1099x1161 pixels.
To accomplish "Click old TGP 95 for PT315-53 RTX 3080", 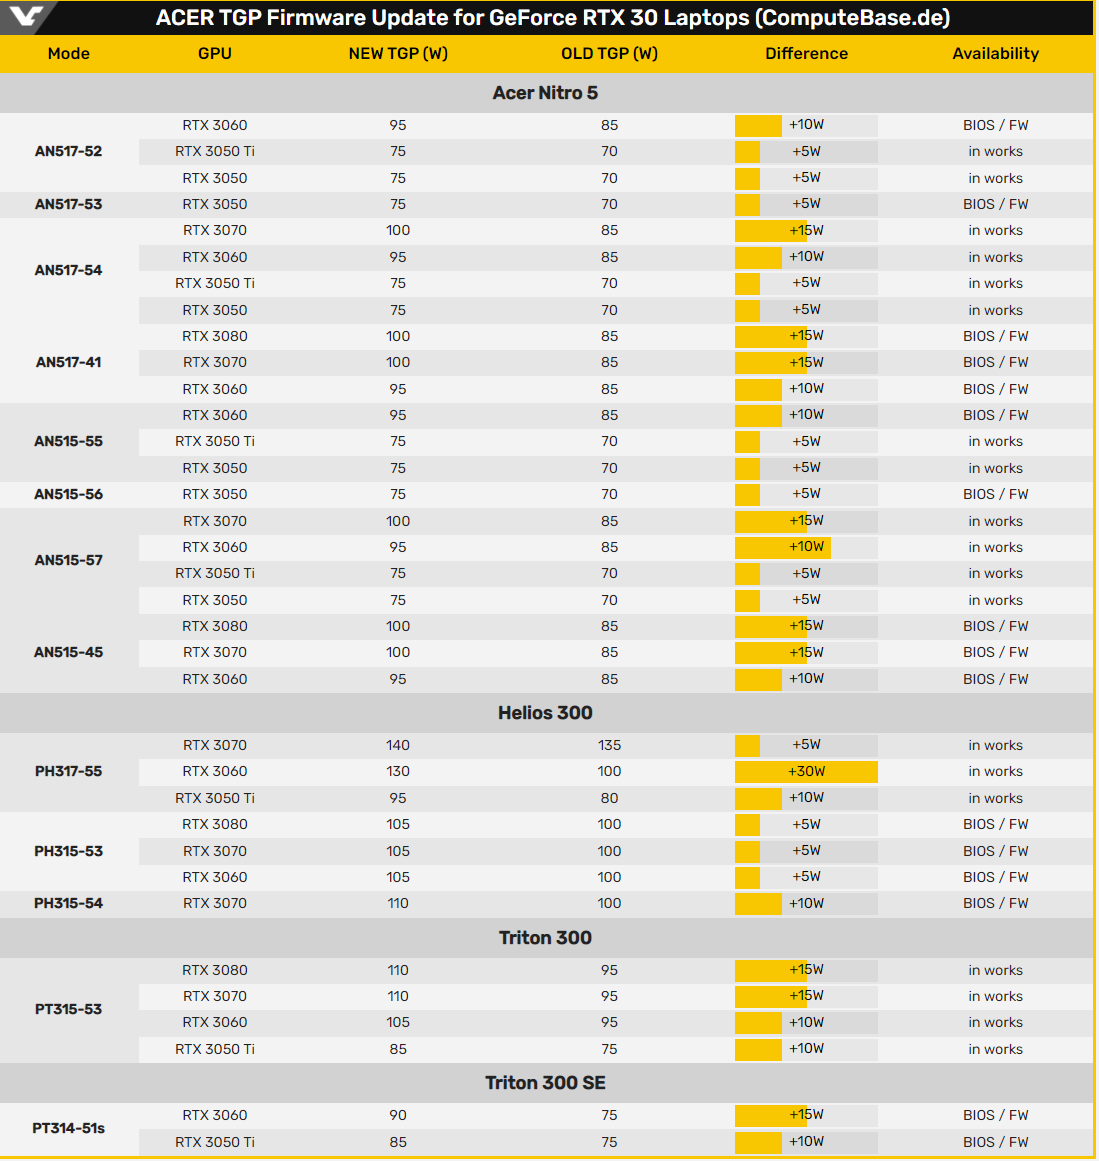I will (x=609, y=970).
